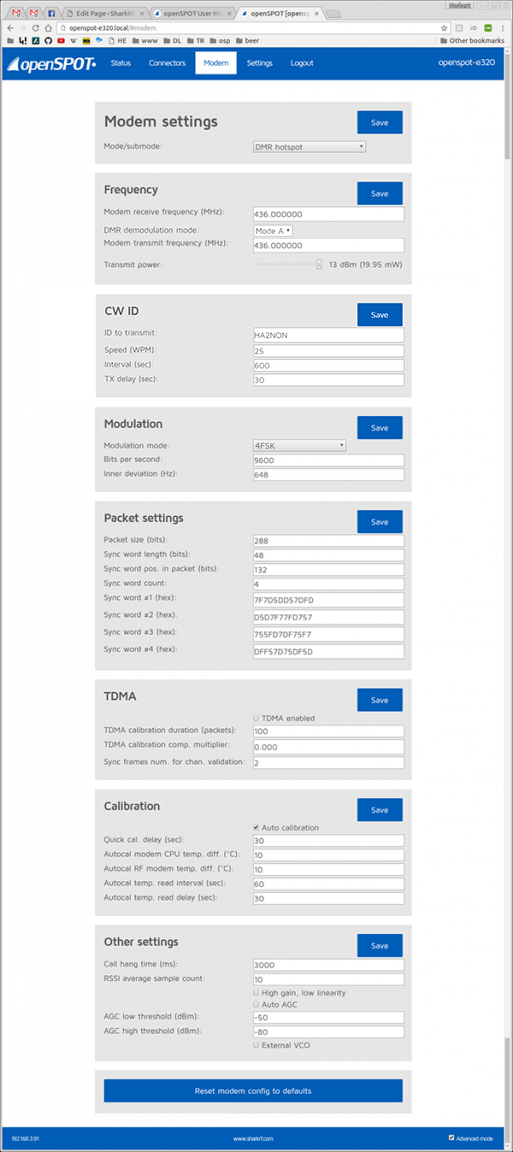
Task: Save the Modem settings section
Action: (x=380, y=123)
